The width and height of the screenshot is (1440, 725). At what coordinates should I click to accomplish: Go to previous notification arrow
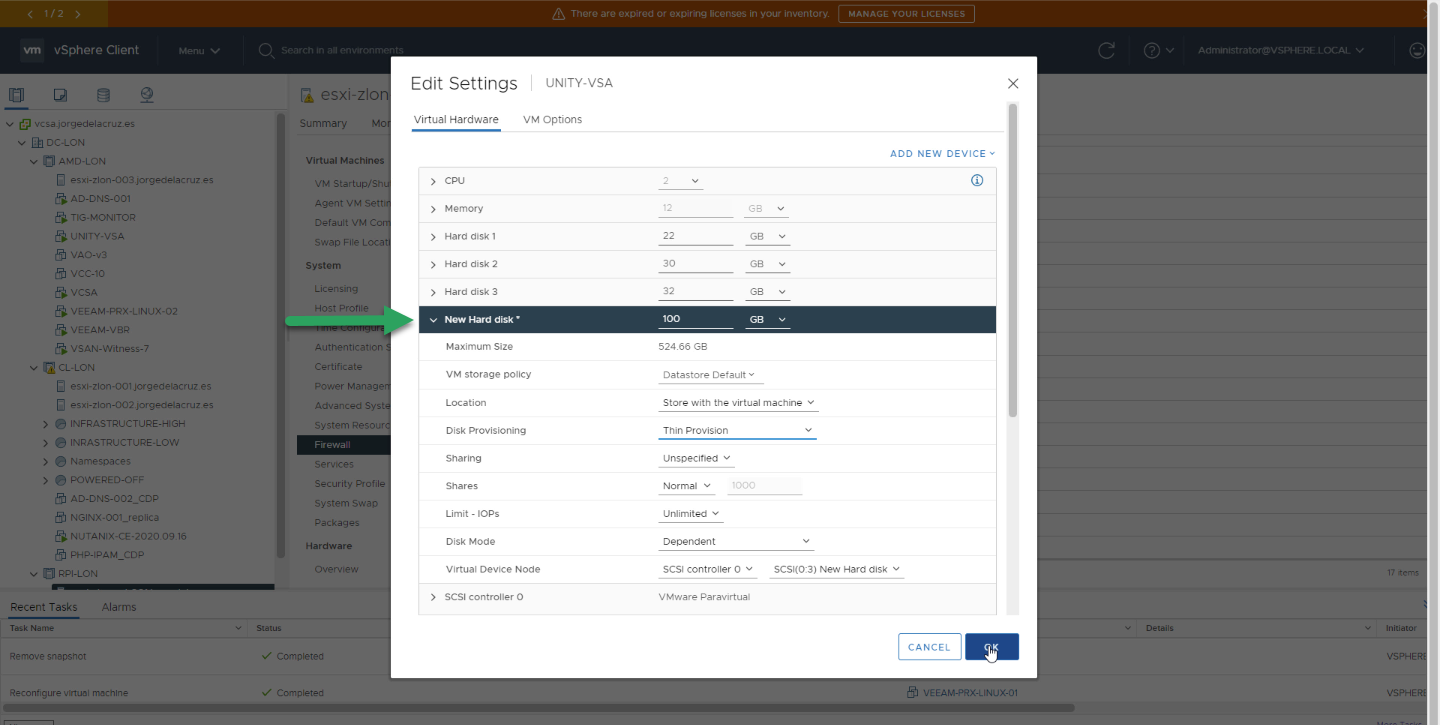click(x=29, y=14)
